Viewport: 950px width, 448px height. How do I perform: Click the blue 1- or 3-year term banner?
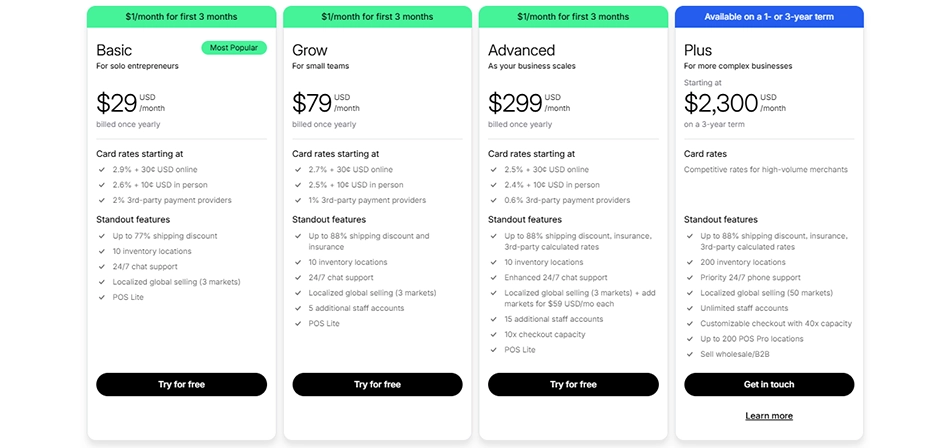768,17
